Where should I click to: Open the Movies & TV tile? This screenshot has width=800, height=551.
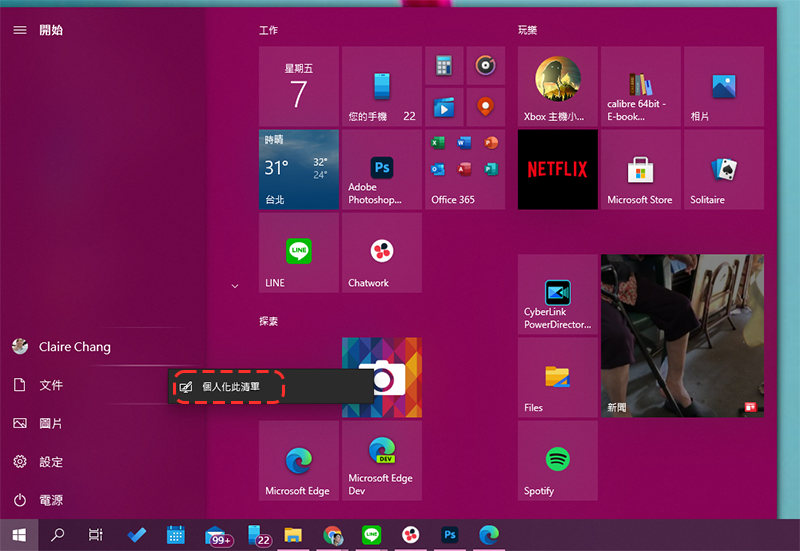point(444,106)
